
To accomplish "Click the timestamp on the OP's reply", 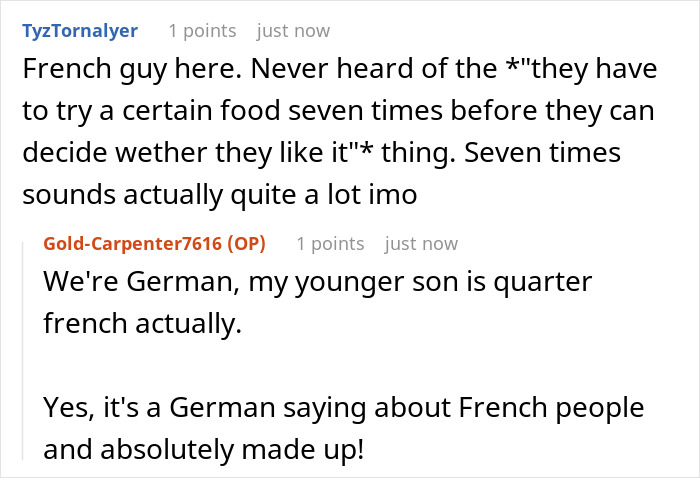I will click(421, 244).
